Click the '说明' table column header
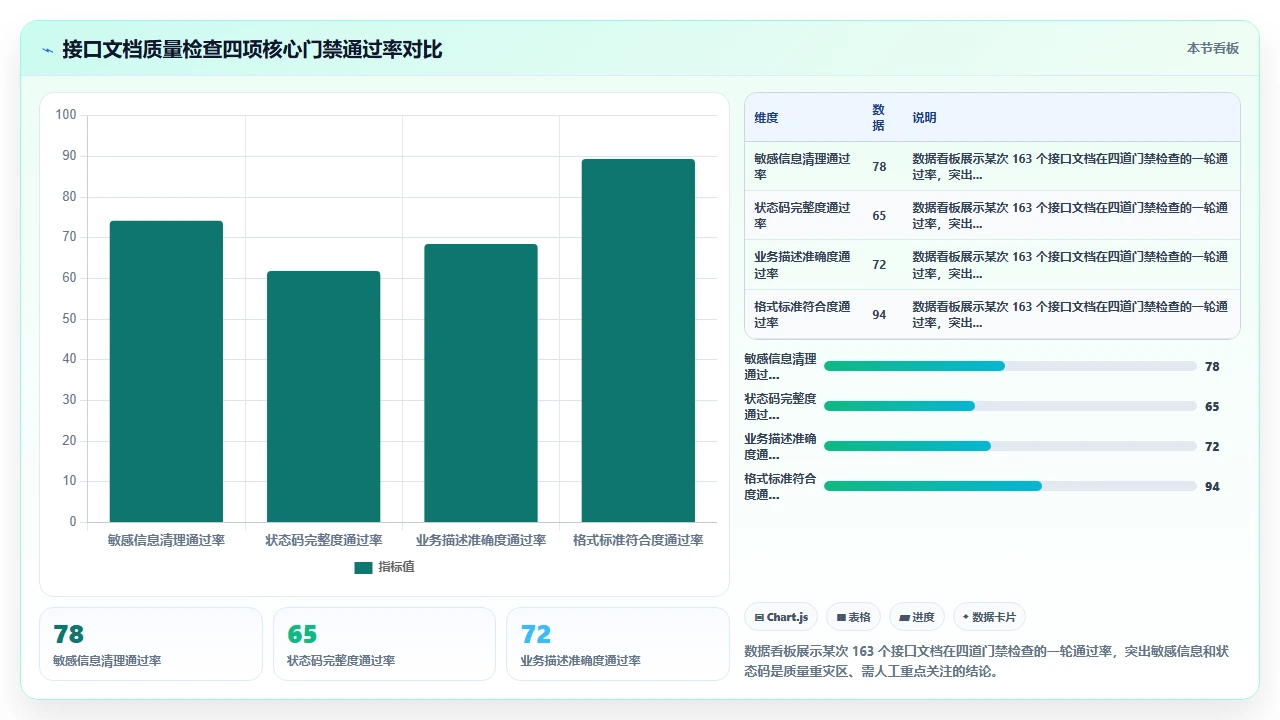The width and height of the screenshot is (1280, 720). click(924, 118)
